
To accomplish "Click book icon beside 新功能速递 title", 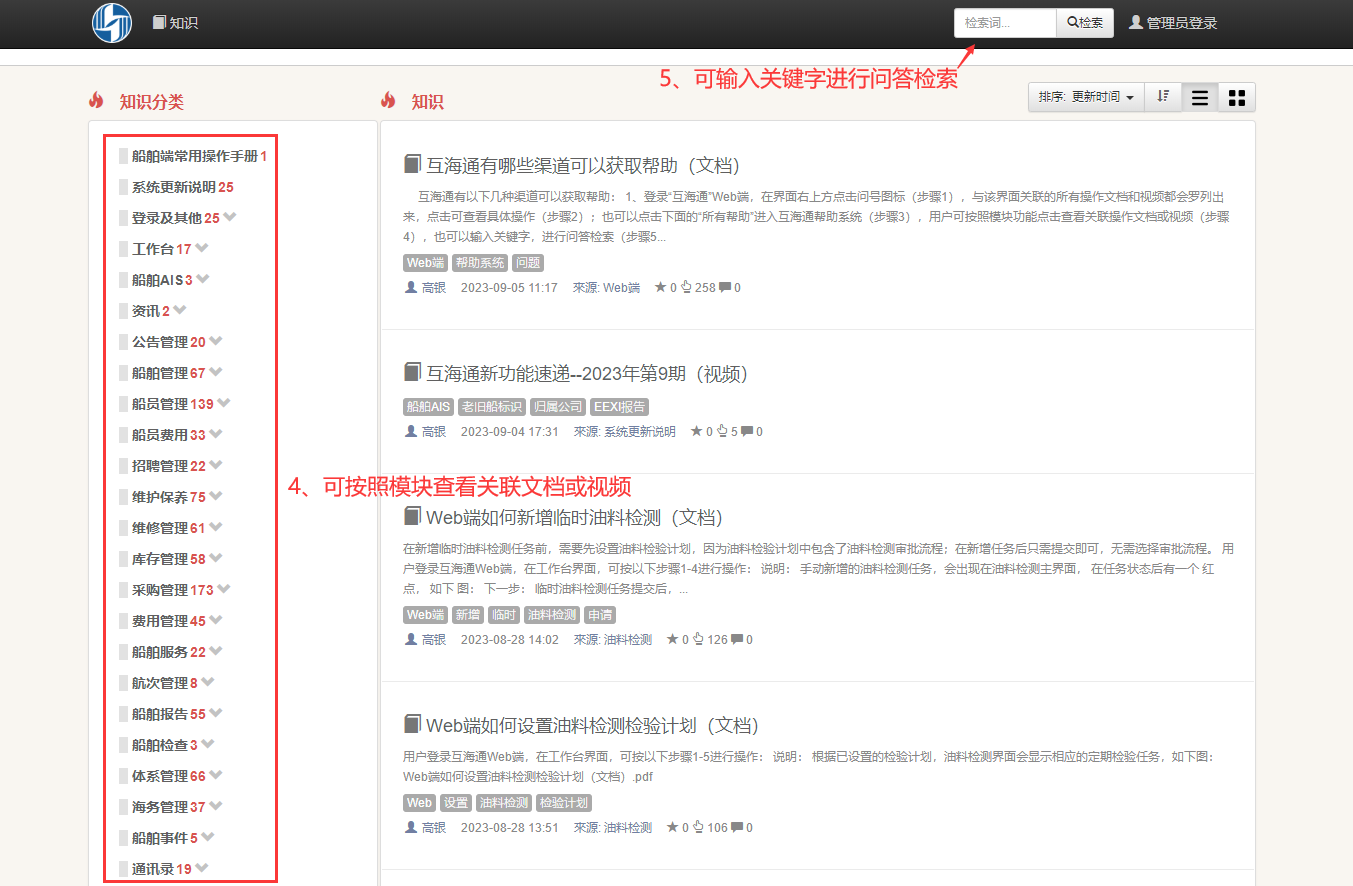I will 412,373.
